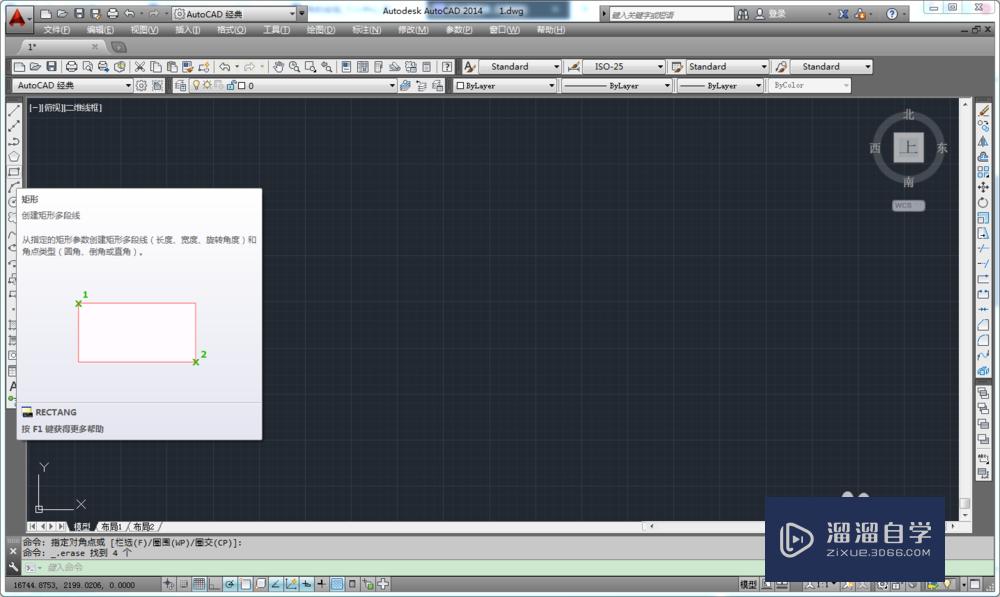Click the Undo arrow in the standard toolbar
Image resolution: width=1000 pixels, height=597 pixels.
tap(224, 66)
